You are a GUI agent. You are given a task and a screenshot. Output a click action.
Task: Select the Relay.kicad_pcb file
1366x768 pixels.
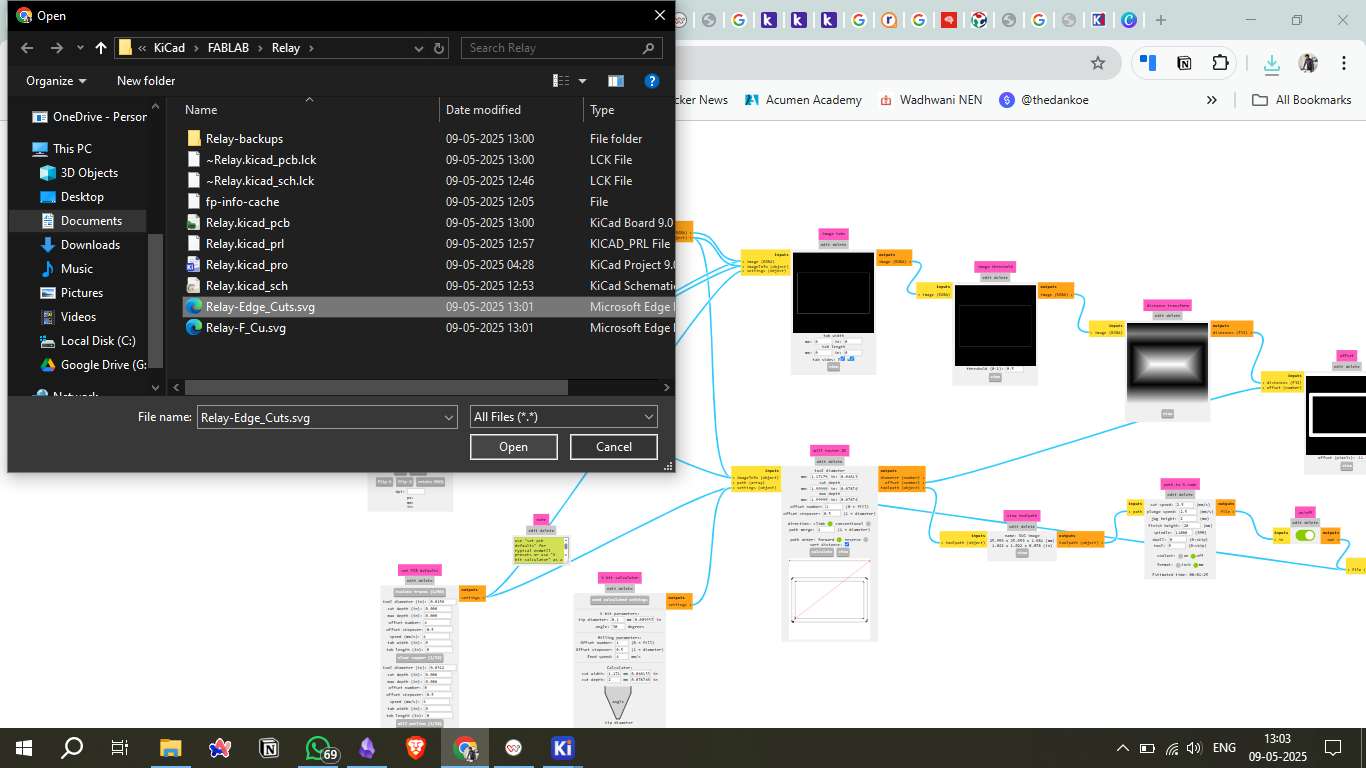tap(247, 223)
